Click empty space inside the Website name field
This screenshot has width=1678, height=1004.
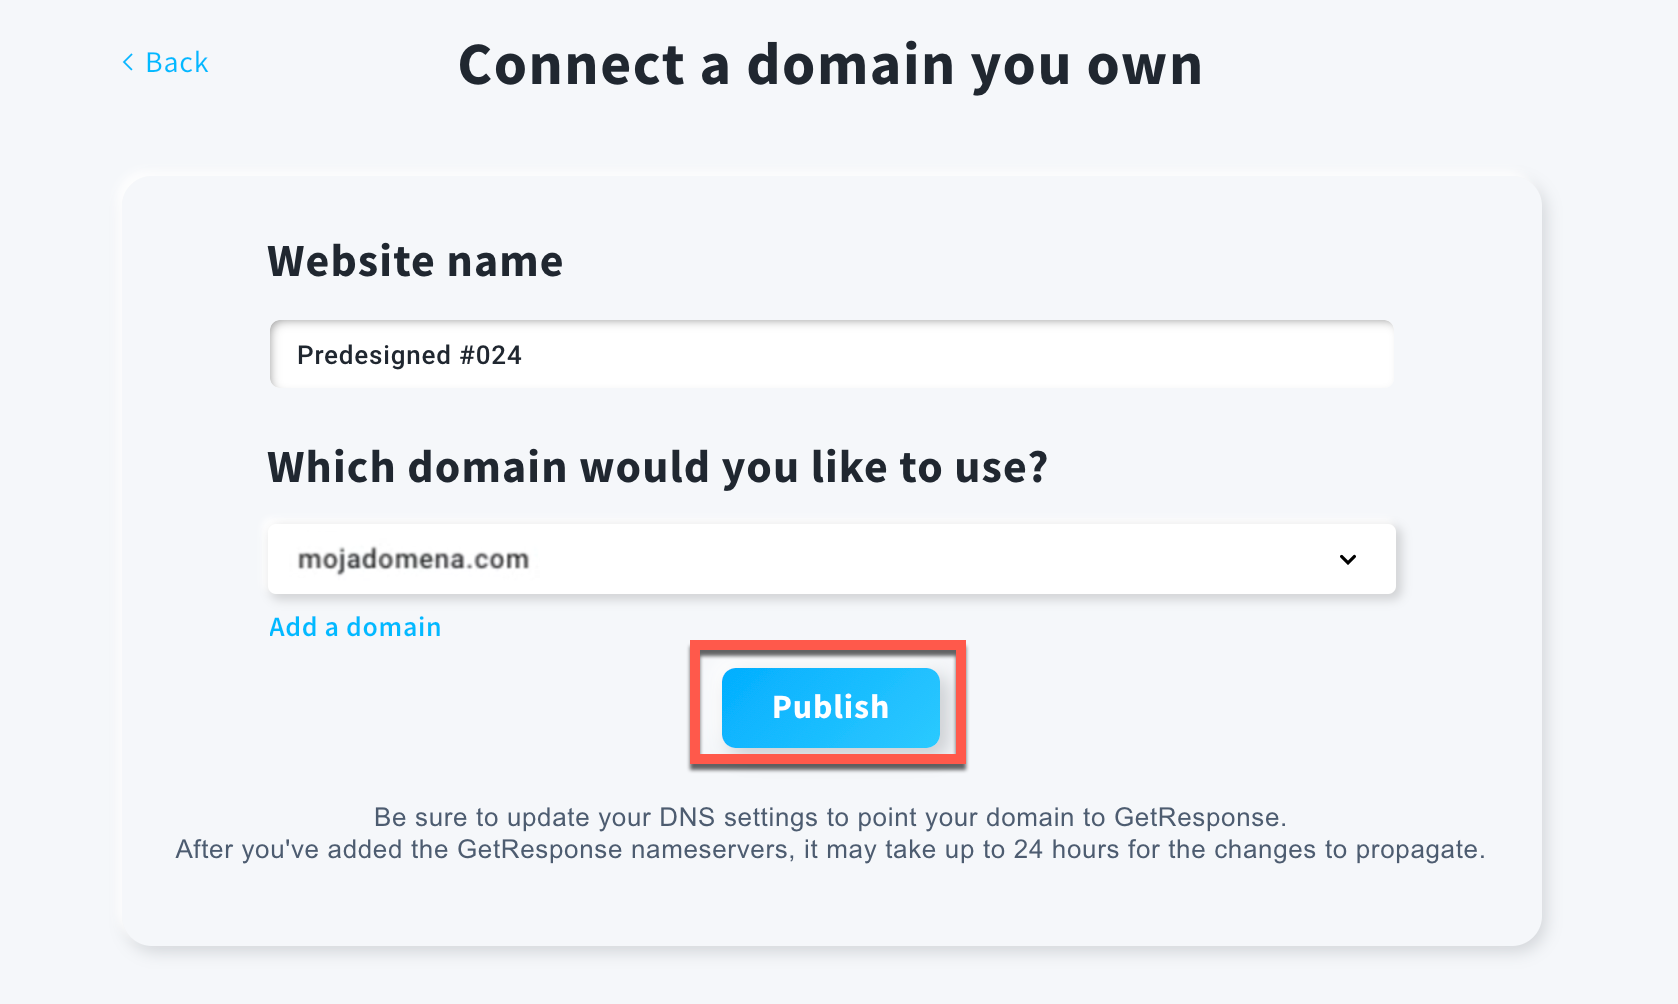click(x=950, y=354)
